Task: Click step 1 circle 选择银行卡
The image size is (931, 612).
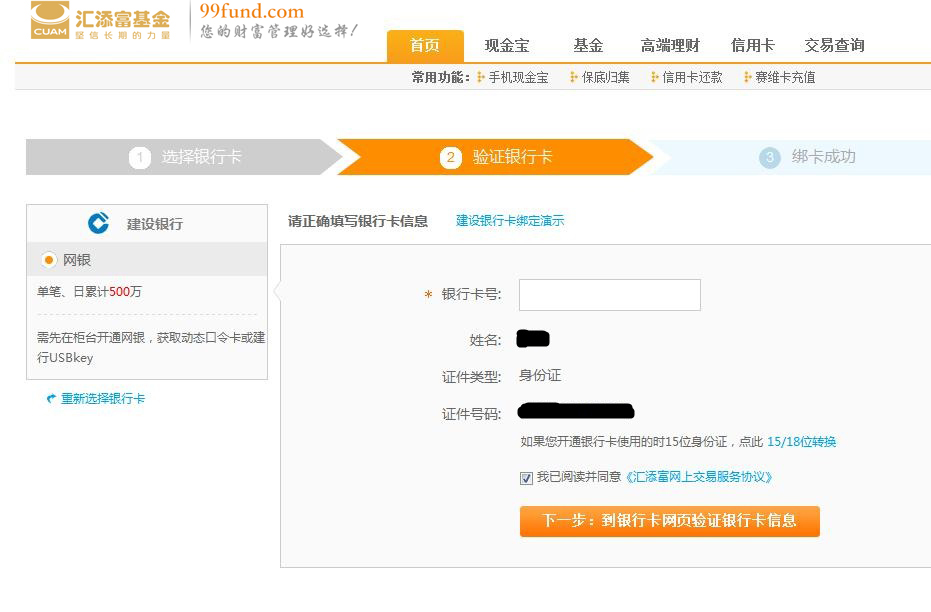Action: coord(139,157)
